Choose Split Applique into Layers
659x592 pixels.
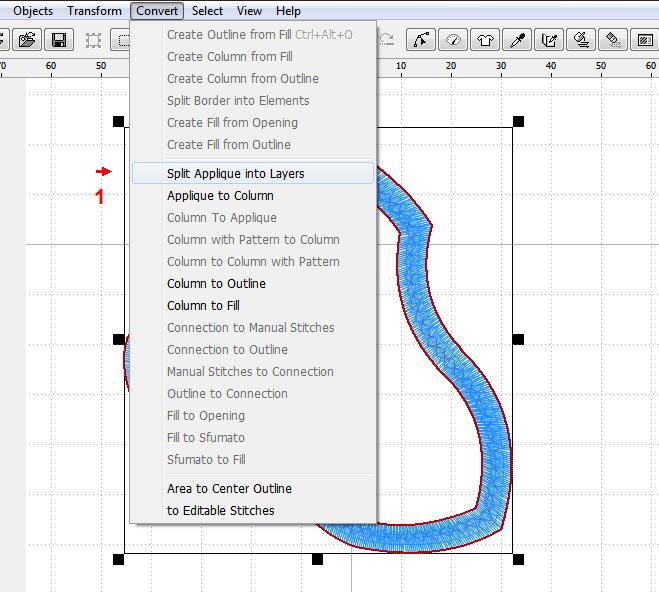pyautogui.click(x=235, y=174)
